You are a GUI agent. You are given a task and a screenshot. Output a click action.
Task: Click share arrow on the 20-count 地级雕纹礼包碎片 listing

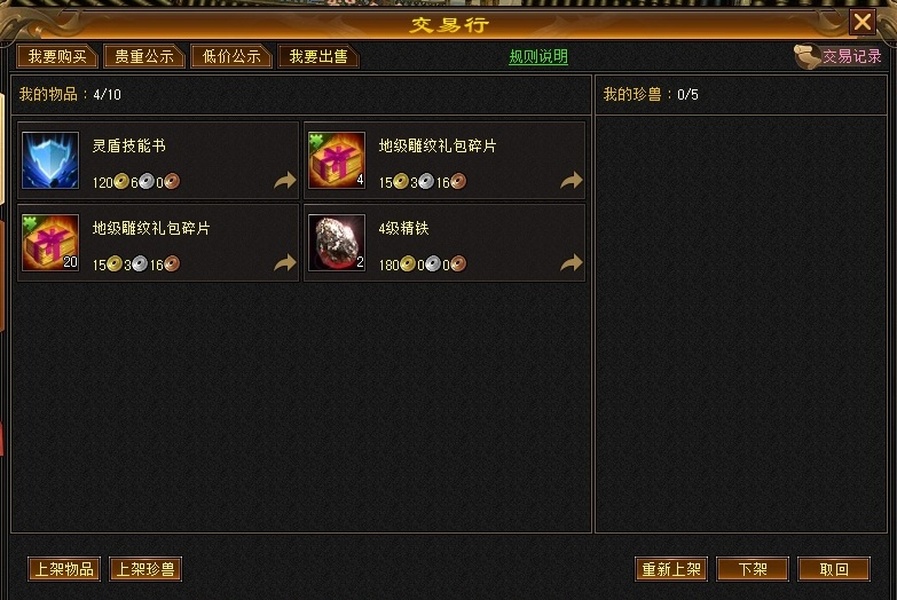click(x=285, y=263)
